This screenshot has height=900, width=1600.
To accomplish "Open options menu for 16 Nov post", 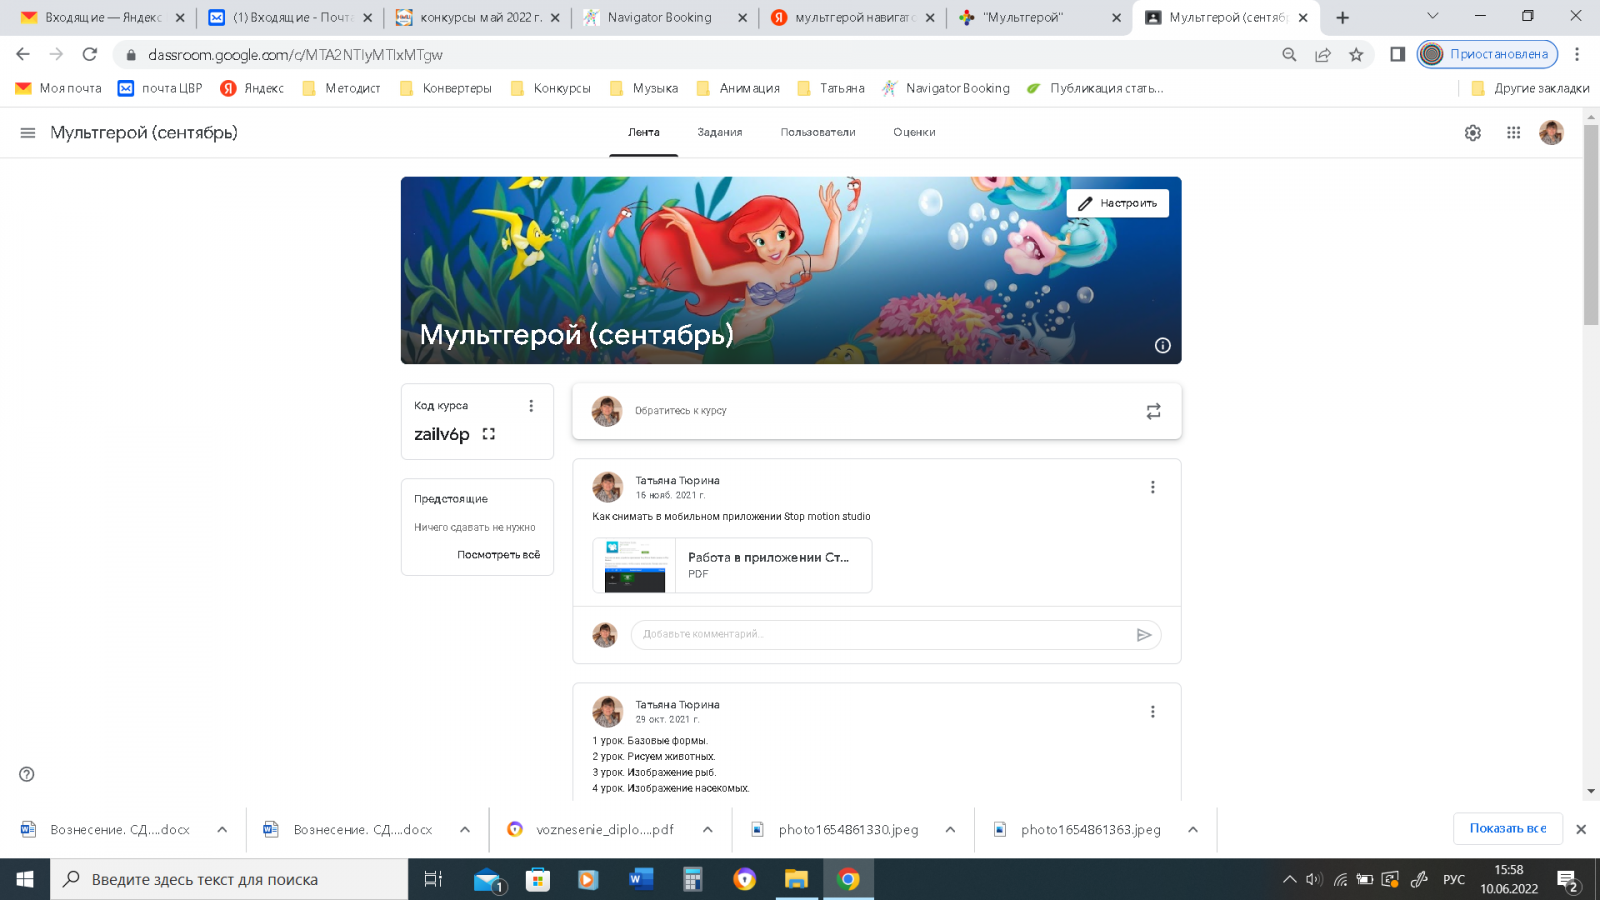I will (x=1152, y=487).
